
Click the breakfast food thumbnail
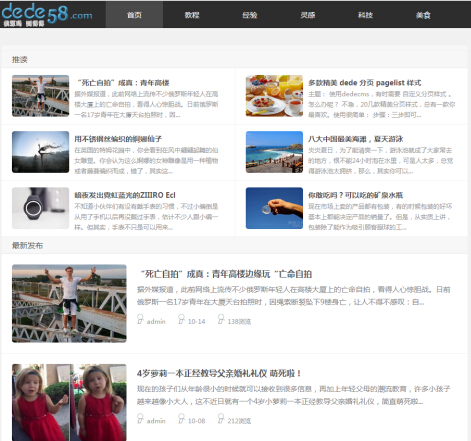274,96
